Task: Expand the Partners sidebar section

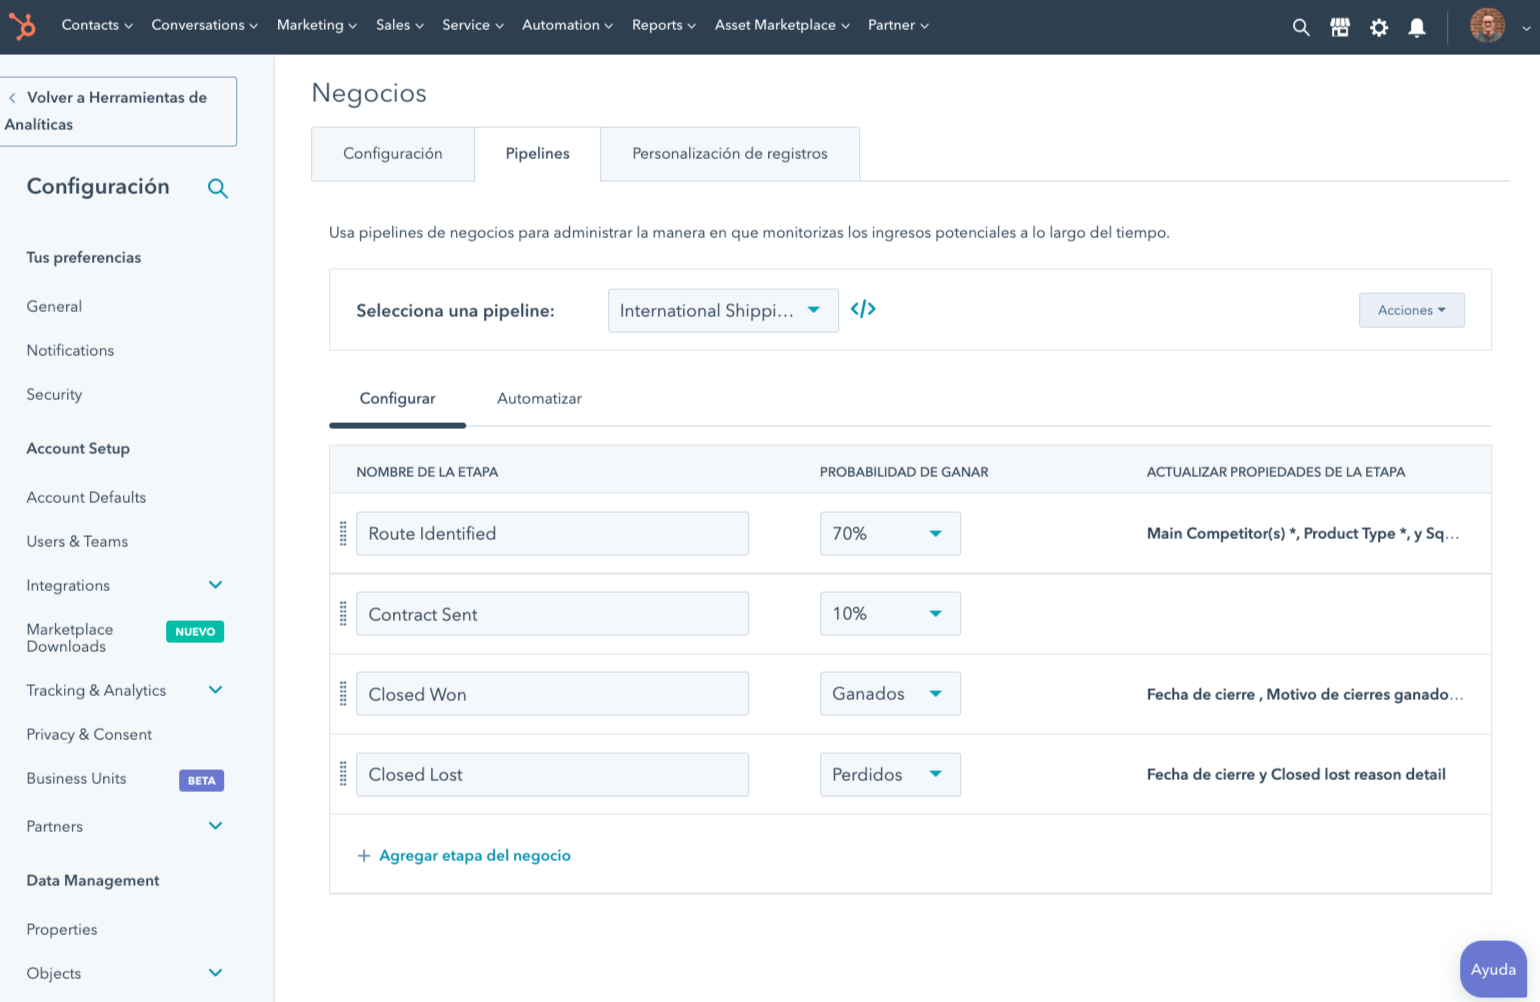Action: point(215,826)
